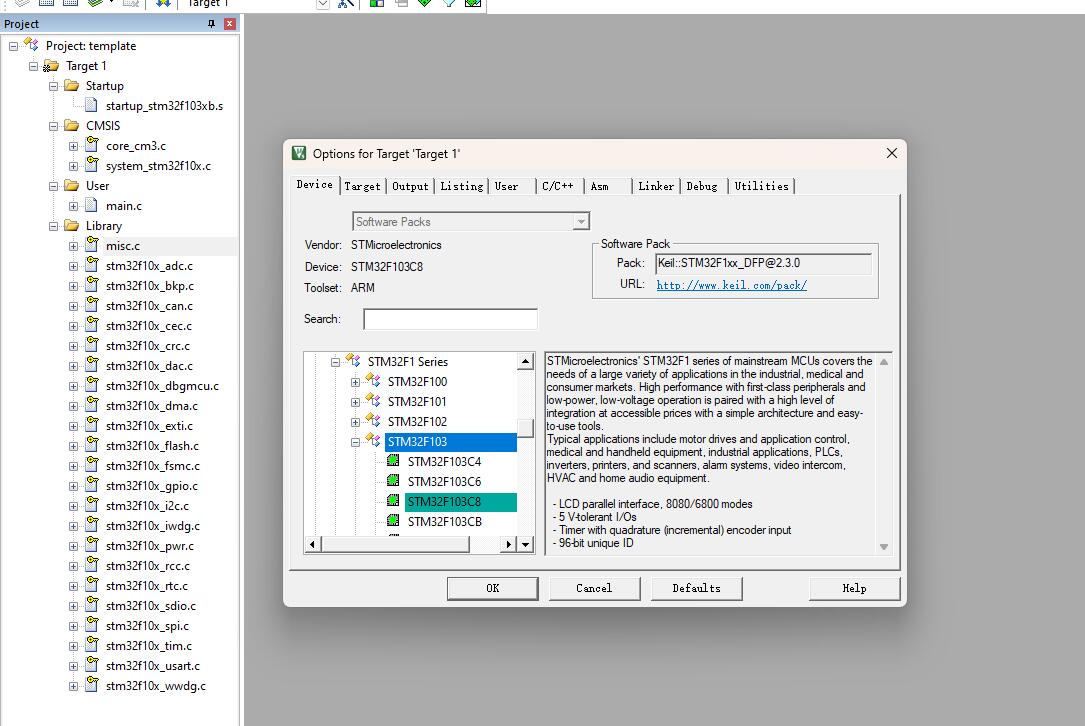Screen dimensions: 1085x726
Task: Click the Help button
Action: click(855, 588)
